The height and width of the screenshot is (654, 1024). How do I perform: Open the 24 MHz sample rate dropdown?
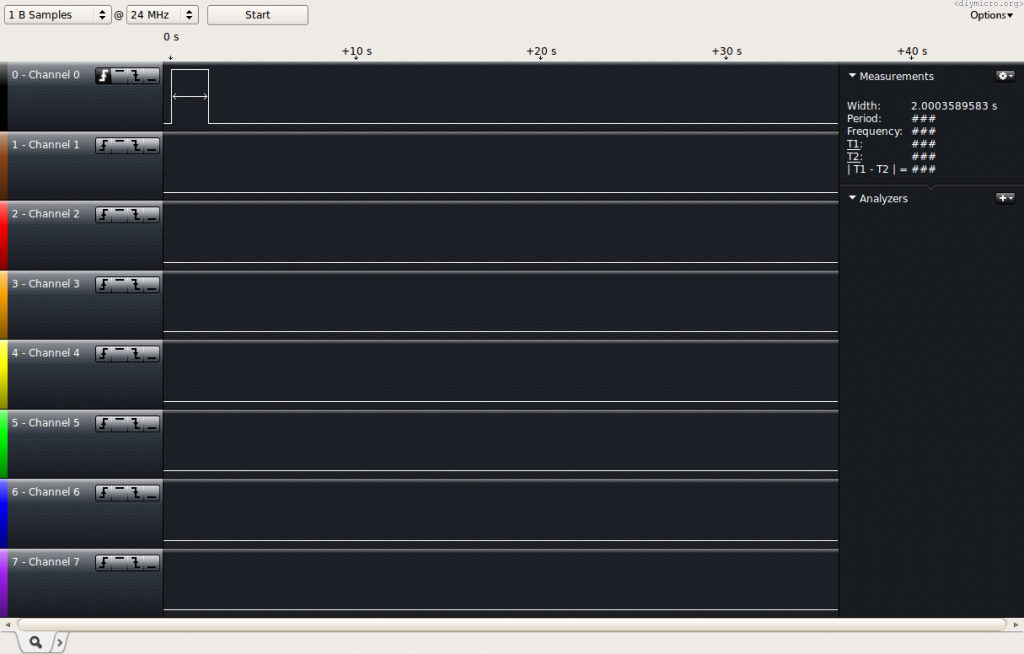point(162,15)
